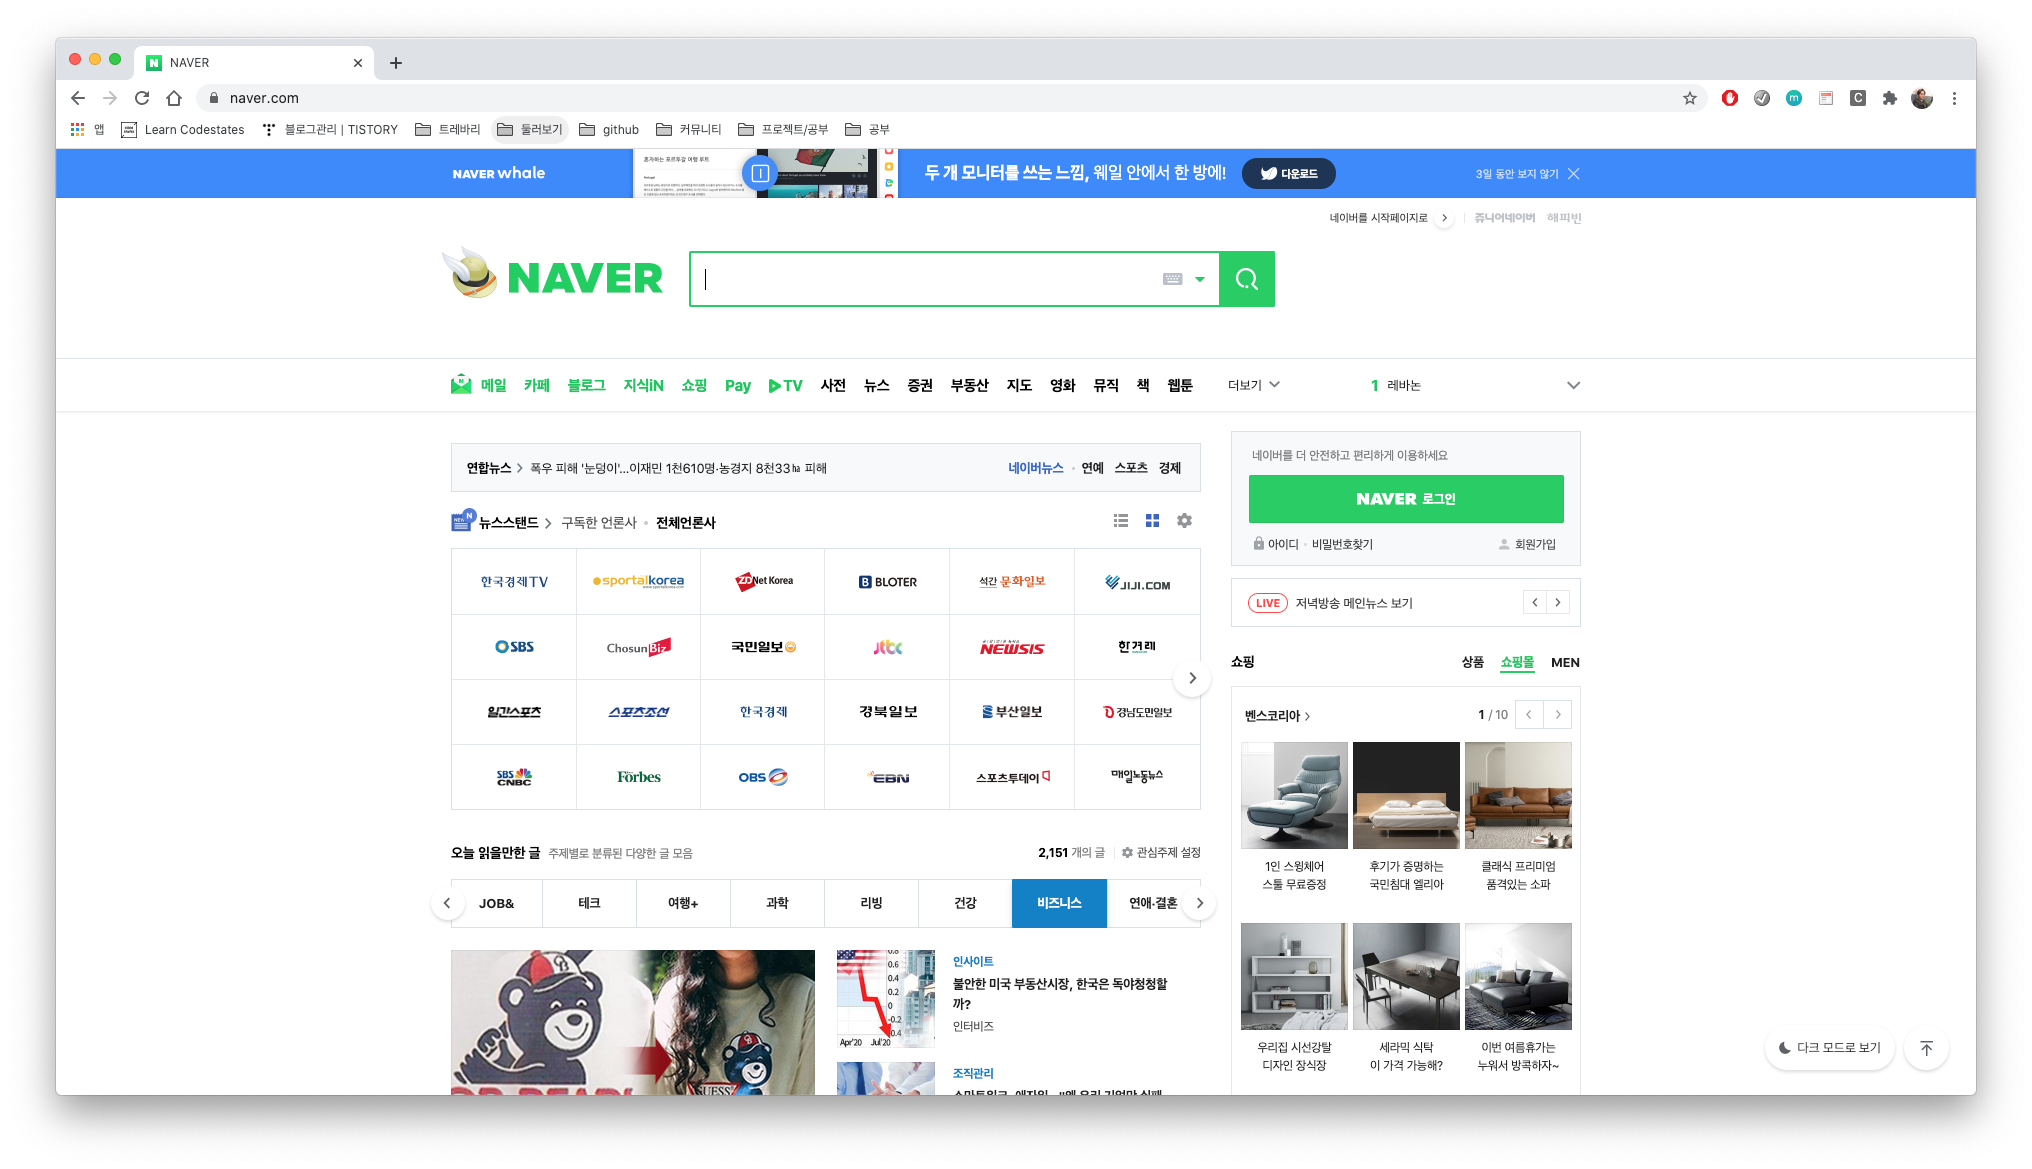Click scroll-to-top arrow button
2032x1169 pixels.
click(x=1926, y=1048)
